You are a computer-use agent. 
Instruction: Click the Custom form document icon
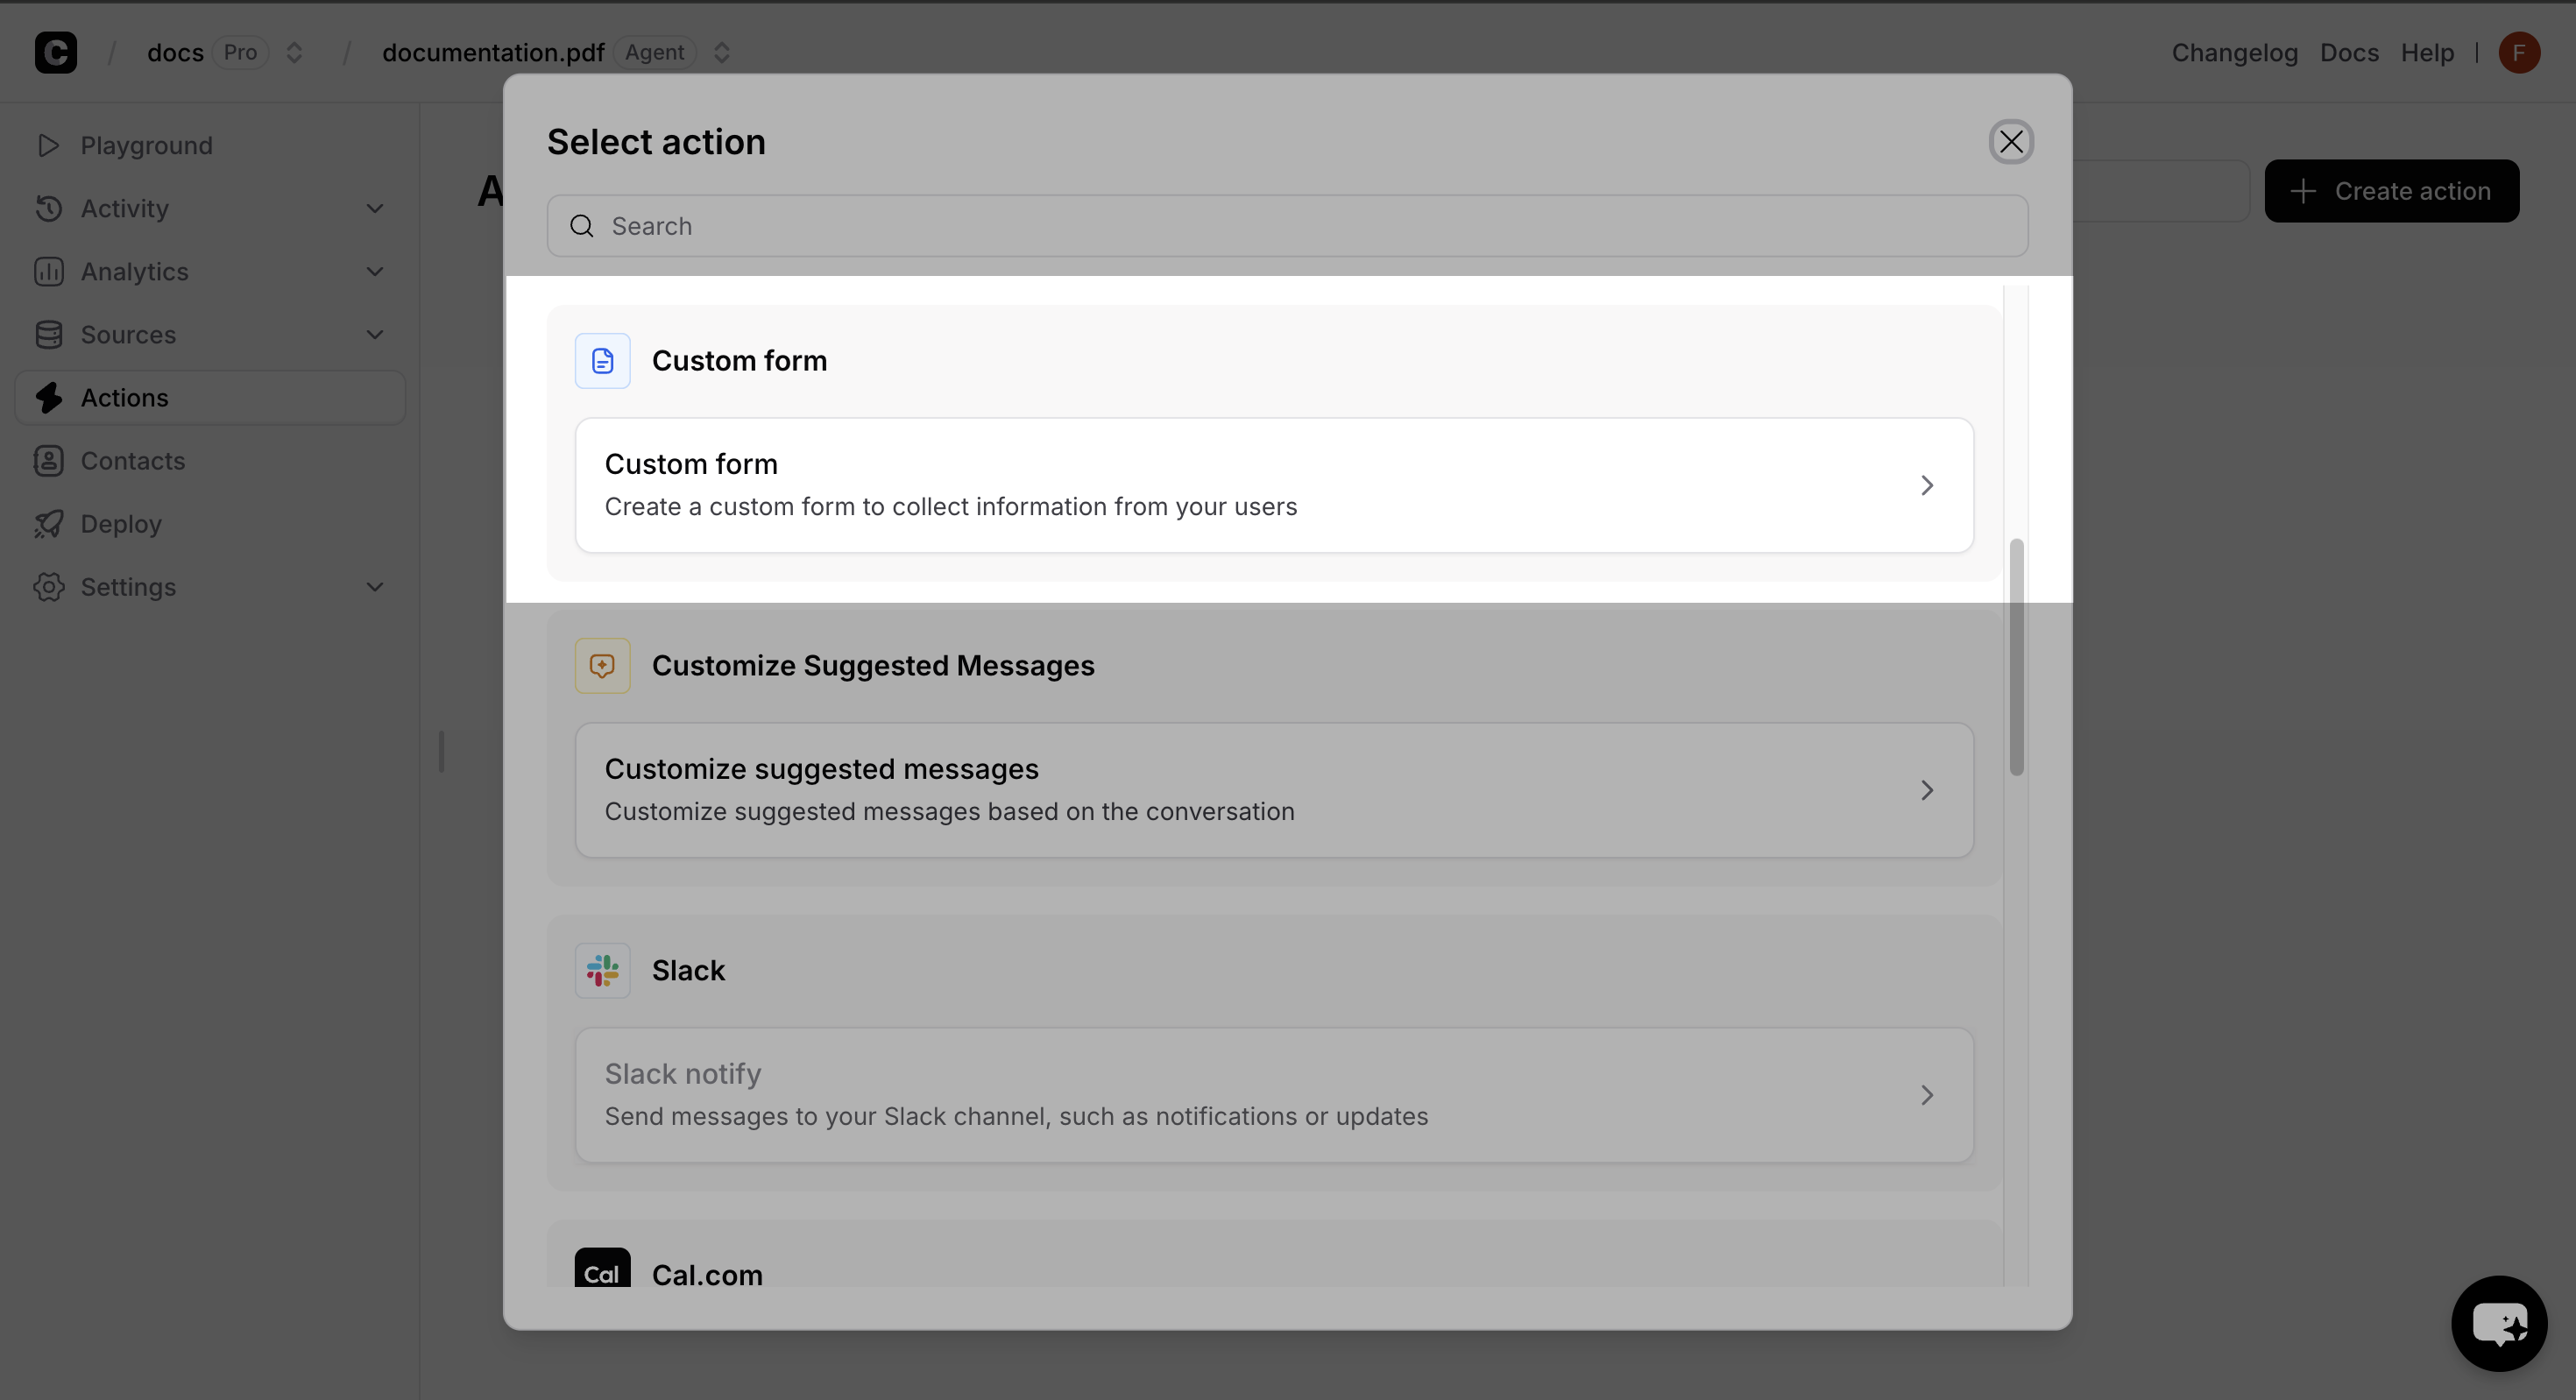602,360
